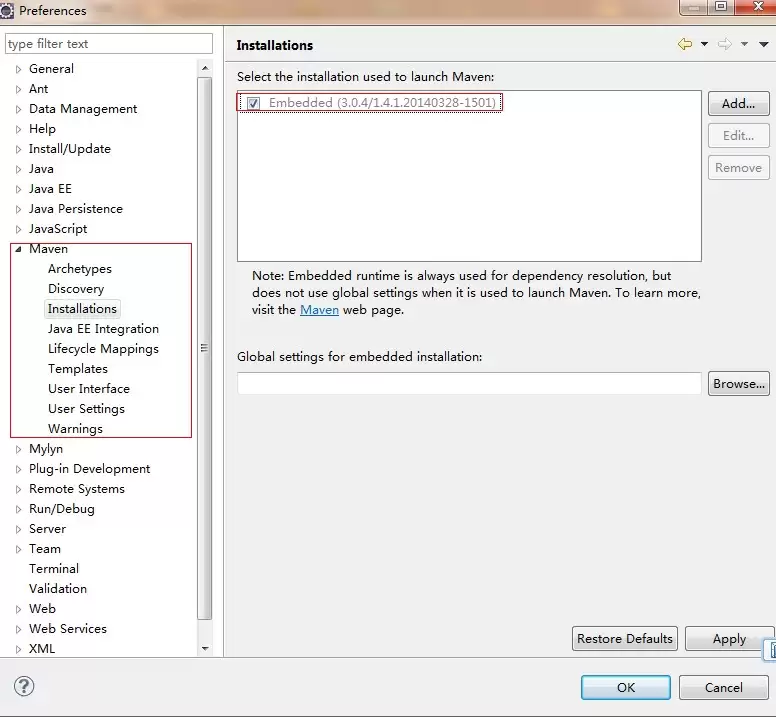Image resolution: width=776 pixels, height=717 pixels.
Task: Click the scroll down arrow of the tree
Action: coord(205,648)
